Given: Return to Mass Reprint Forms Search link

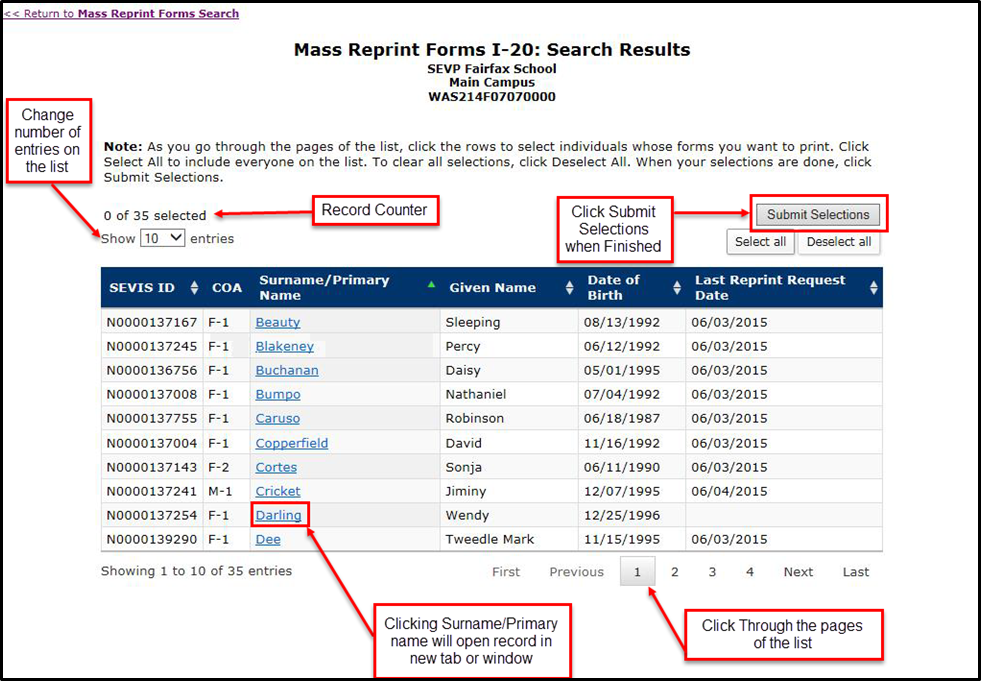Looking at the screenshot, I should coord(121,13).
